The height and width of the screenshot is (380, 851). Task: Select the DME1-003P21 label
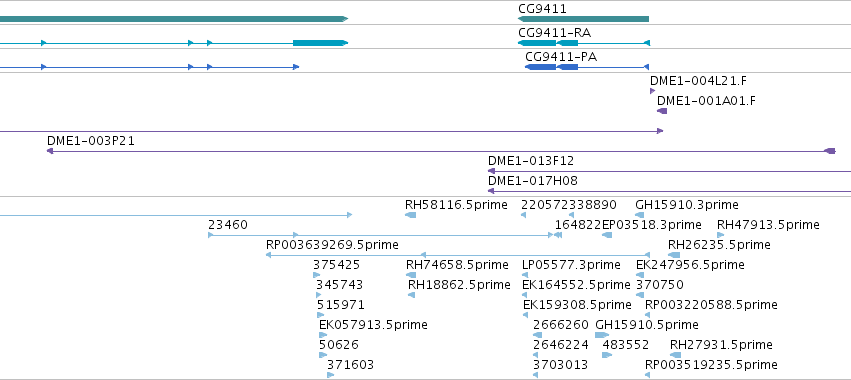click(x=91, y=141)
